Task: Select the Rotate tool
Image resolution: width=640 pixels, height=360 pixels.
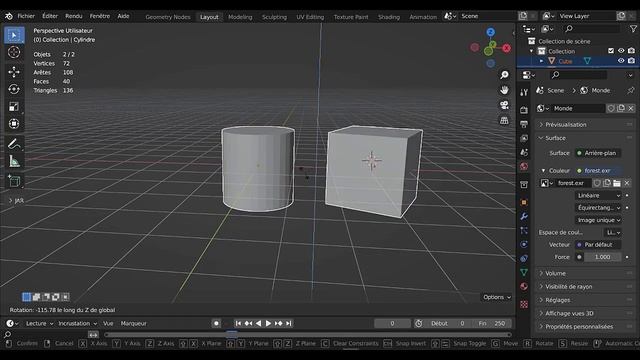Action: pos(14,89)
